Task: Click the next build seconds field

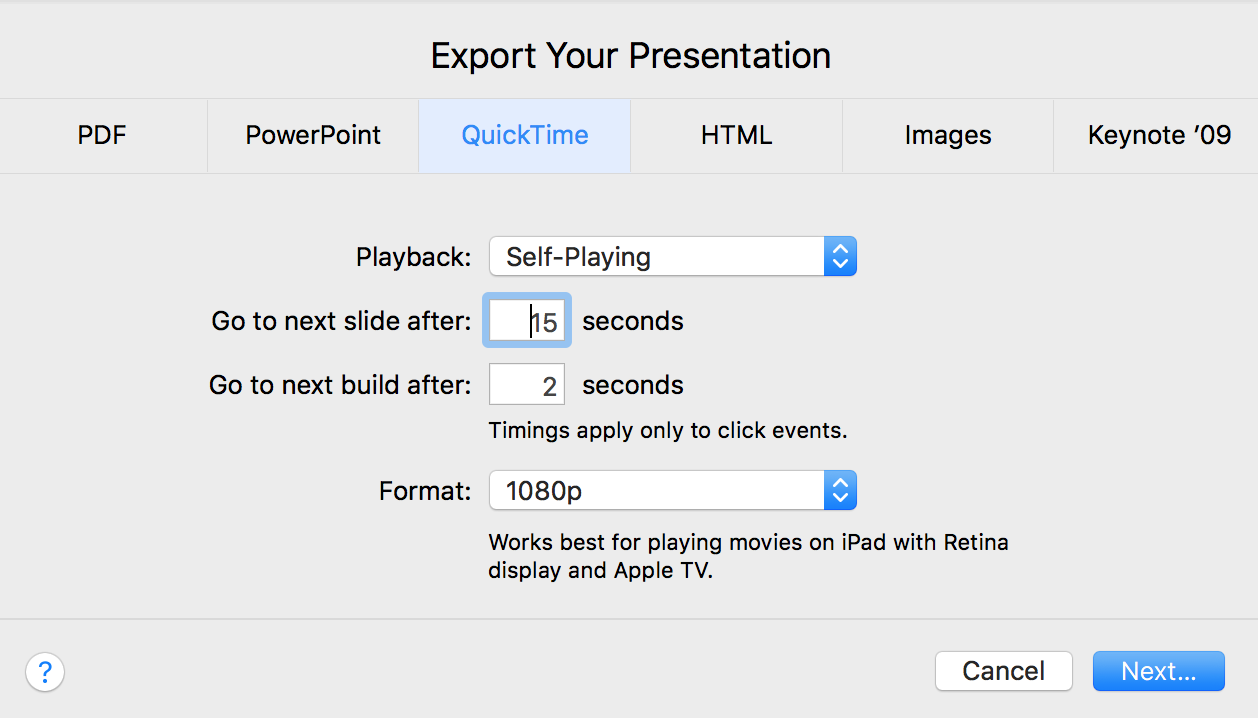Action: [527, 385]
